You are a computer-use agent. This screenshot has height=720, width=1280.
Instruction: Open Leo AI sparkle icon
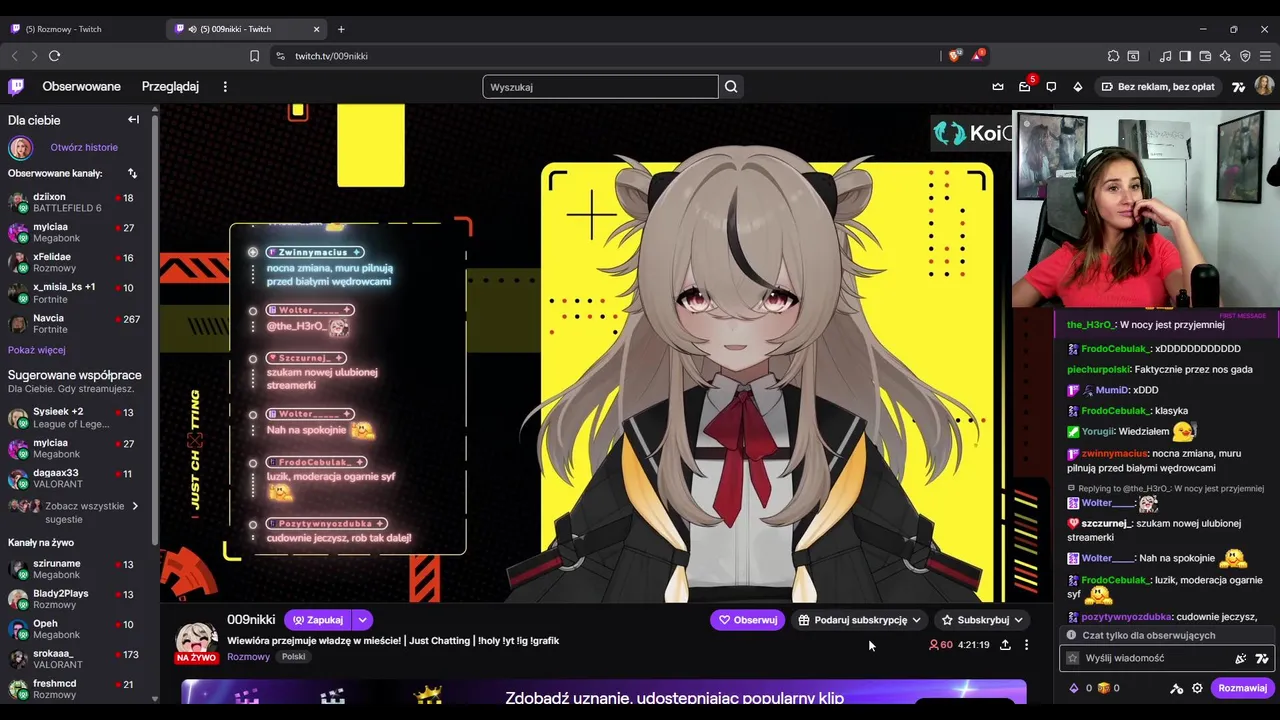tap(1225, 56)
